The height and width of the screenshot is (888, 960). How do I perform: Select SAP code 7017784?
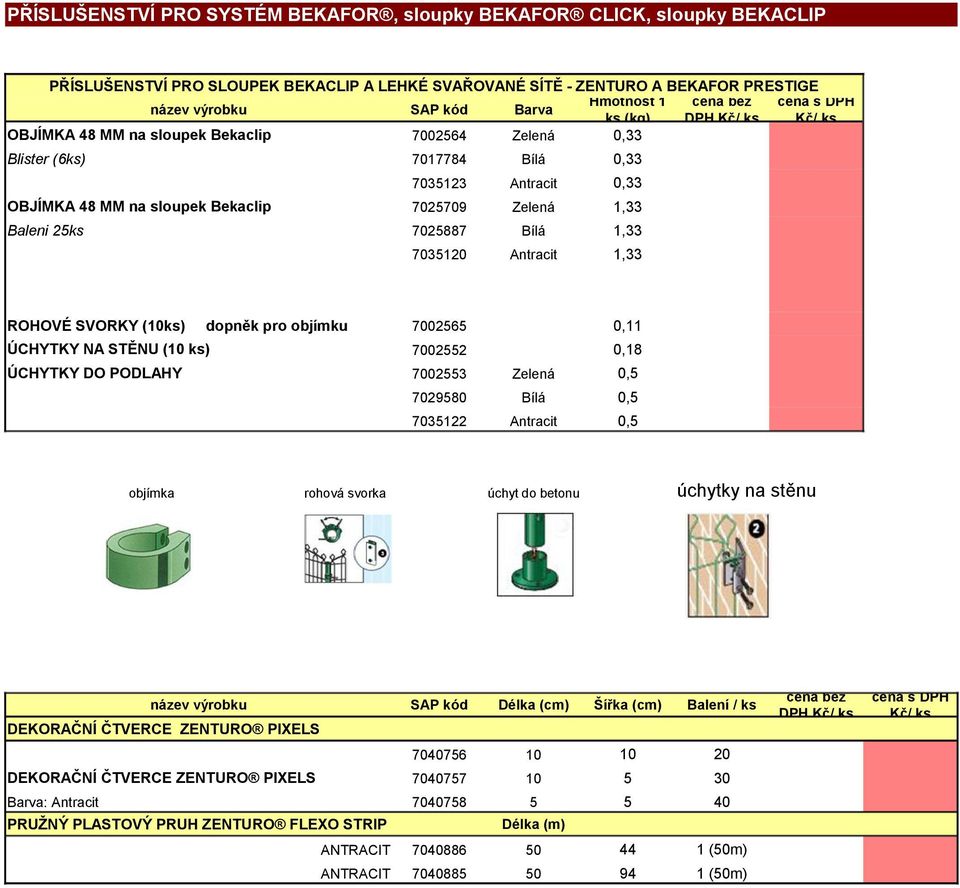(439, 159)
